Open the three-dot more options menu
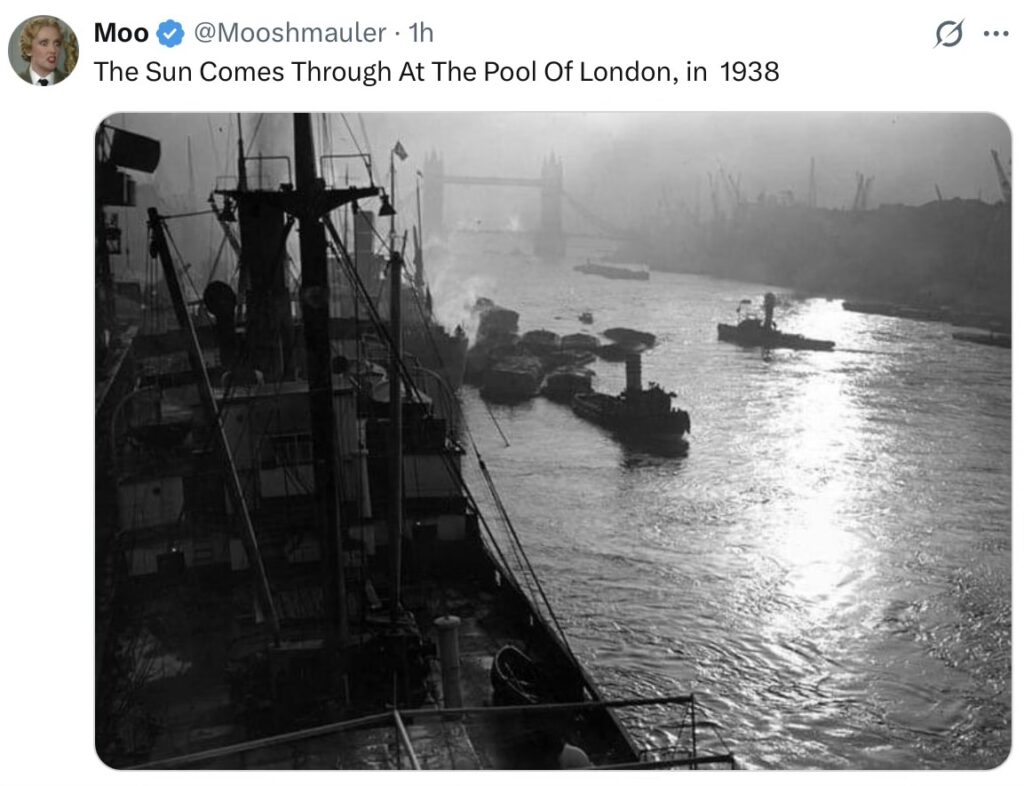Screen dimensions: 1024x786 [996, 33]
